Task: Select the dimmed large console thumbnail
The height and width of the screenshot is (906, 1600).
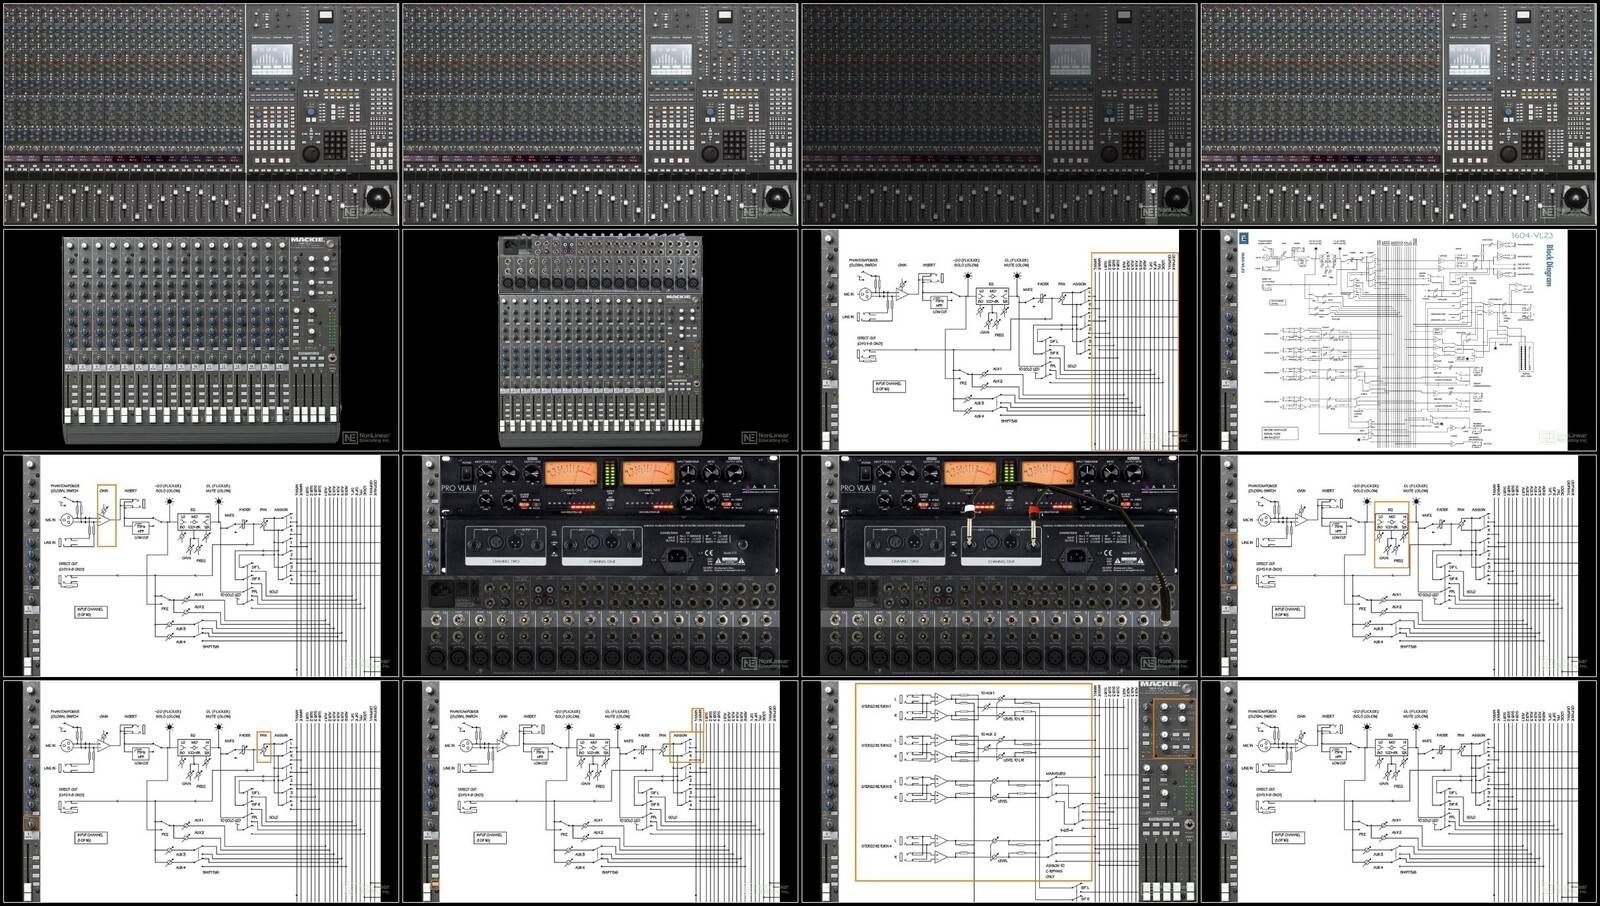Action: (999, 114)
